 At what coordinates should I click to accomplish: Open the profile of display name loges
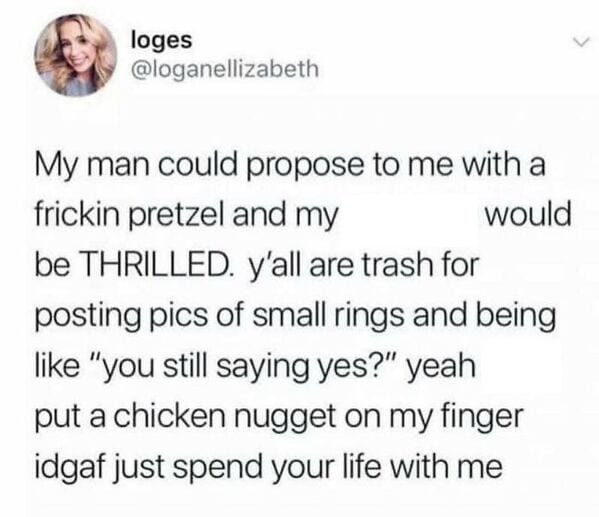[x=161, y=41]
